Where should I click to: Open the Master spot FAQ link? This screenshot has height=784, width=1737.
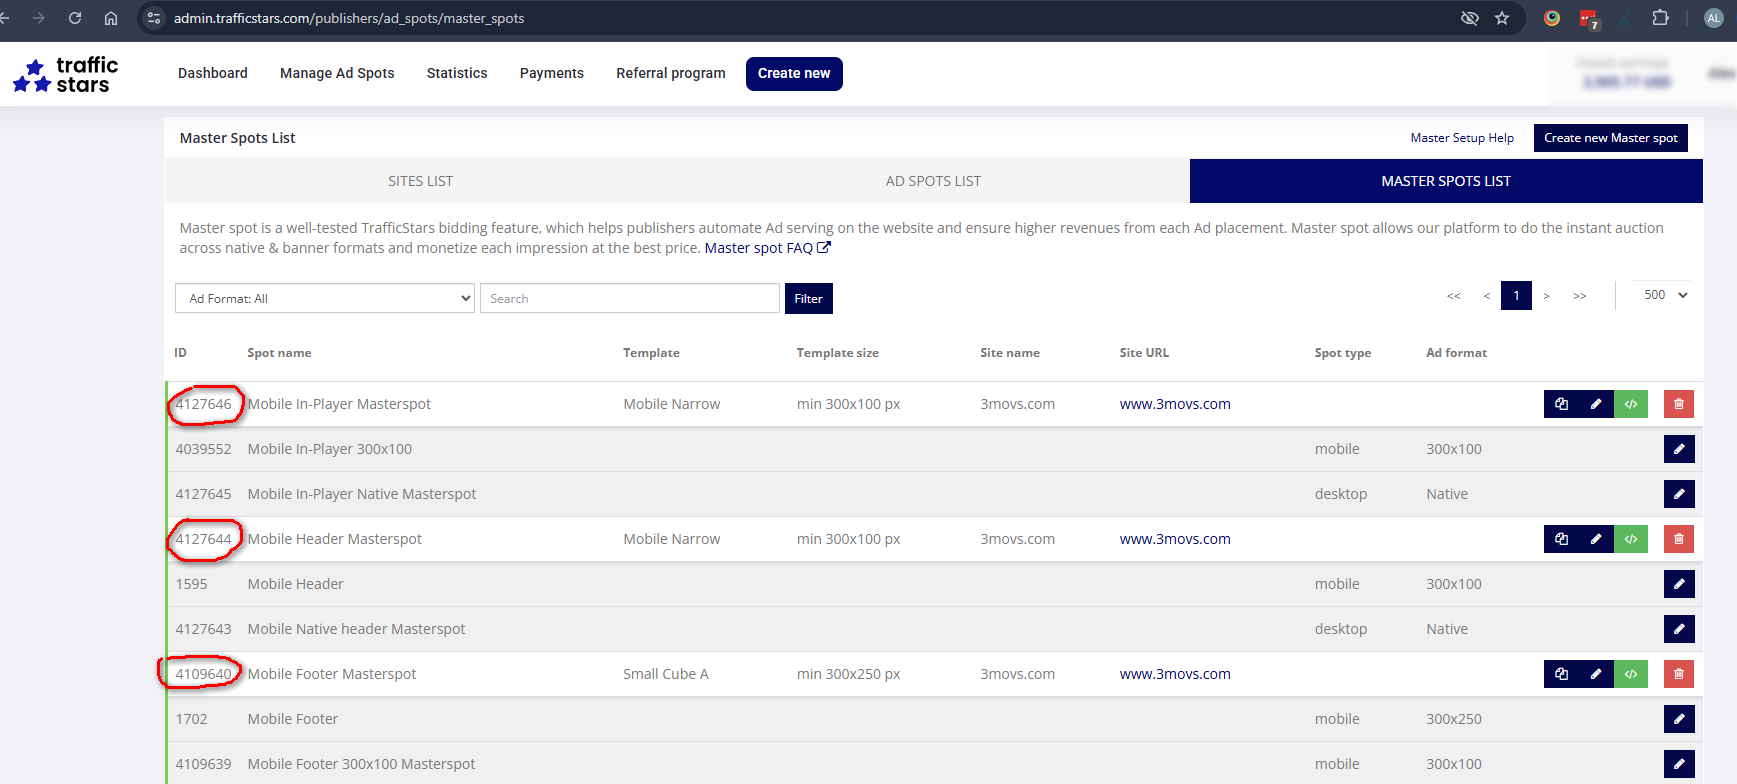pyautogui.click(x=767, y=248)
